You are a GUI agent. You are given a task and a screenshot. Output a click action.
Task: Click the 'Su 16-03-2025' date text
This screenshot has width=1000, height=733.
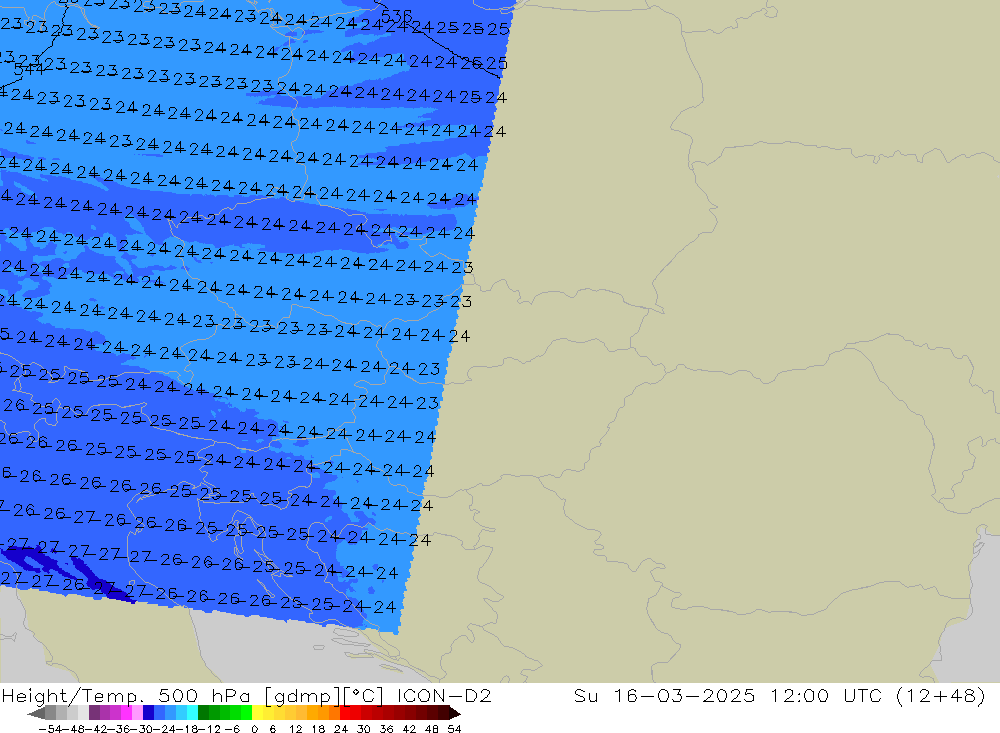[664, 695]
